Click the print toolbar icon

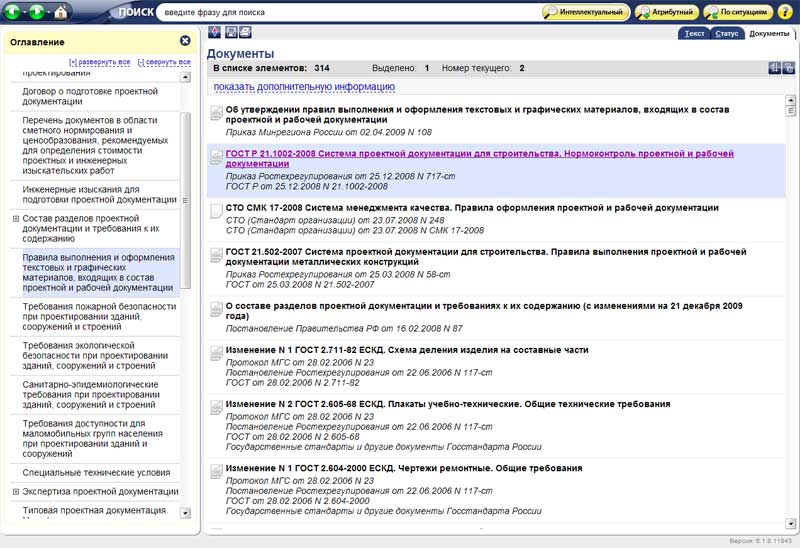245,33
